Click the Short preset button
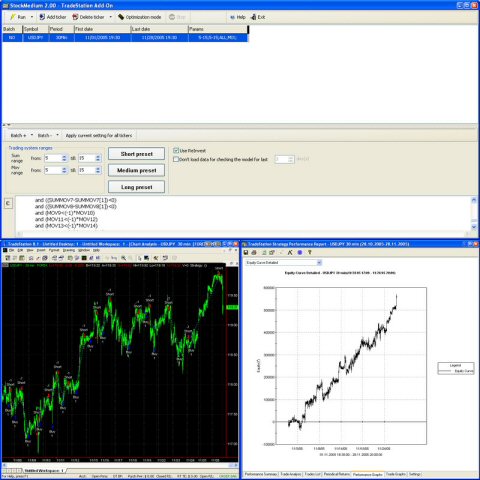Image resolution: width=480 pixels, height=480 pixels. pos(136,154)
